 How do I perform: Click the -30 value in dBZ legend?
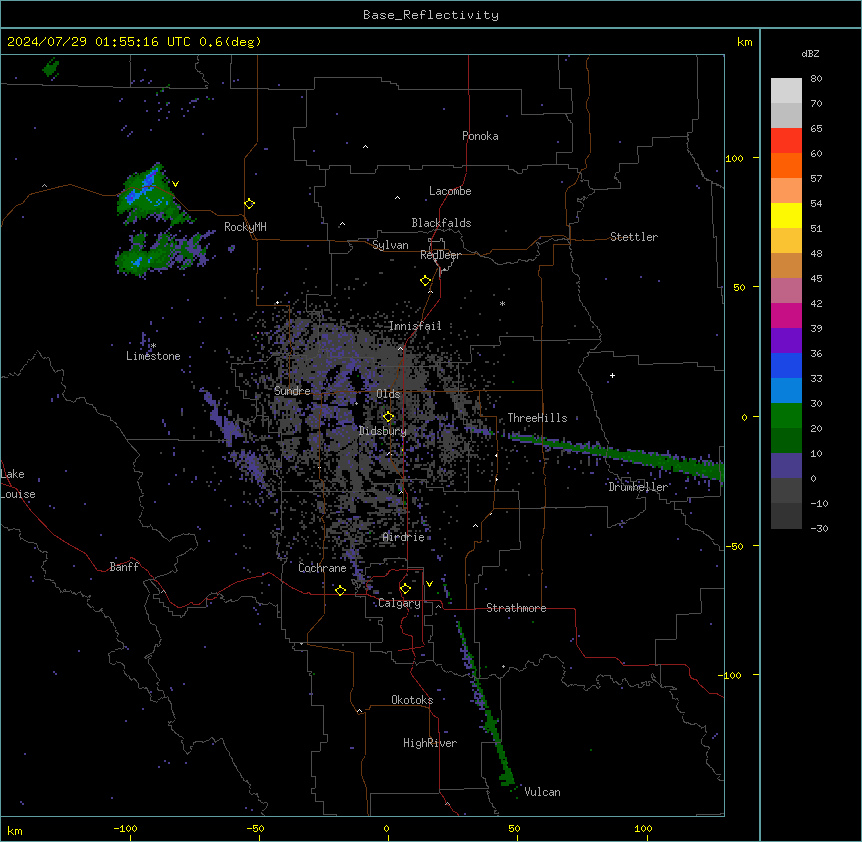[x=819, y=529]
